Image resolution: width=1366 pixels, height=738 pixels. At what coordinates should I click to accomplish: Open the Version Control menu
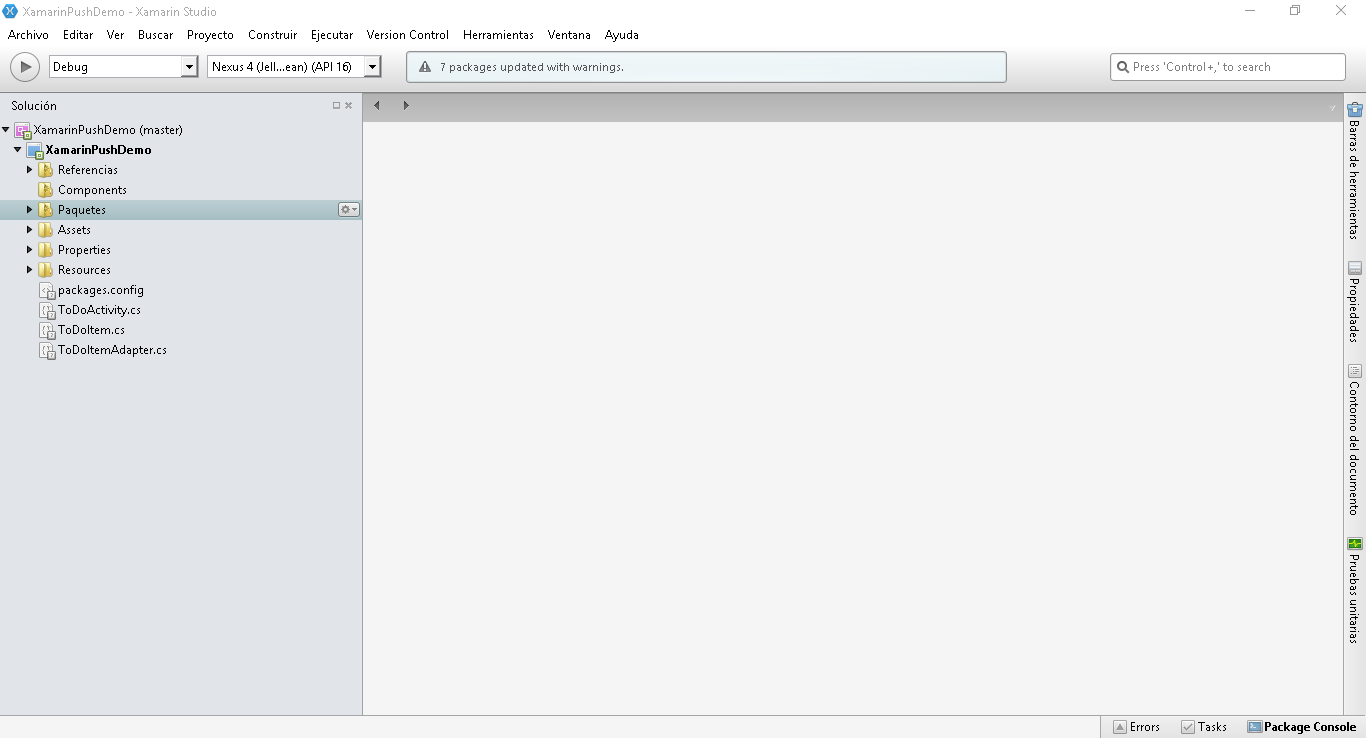point(408,34)
